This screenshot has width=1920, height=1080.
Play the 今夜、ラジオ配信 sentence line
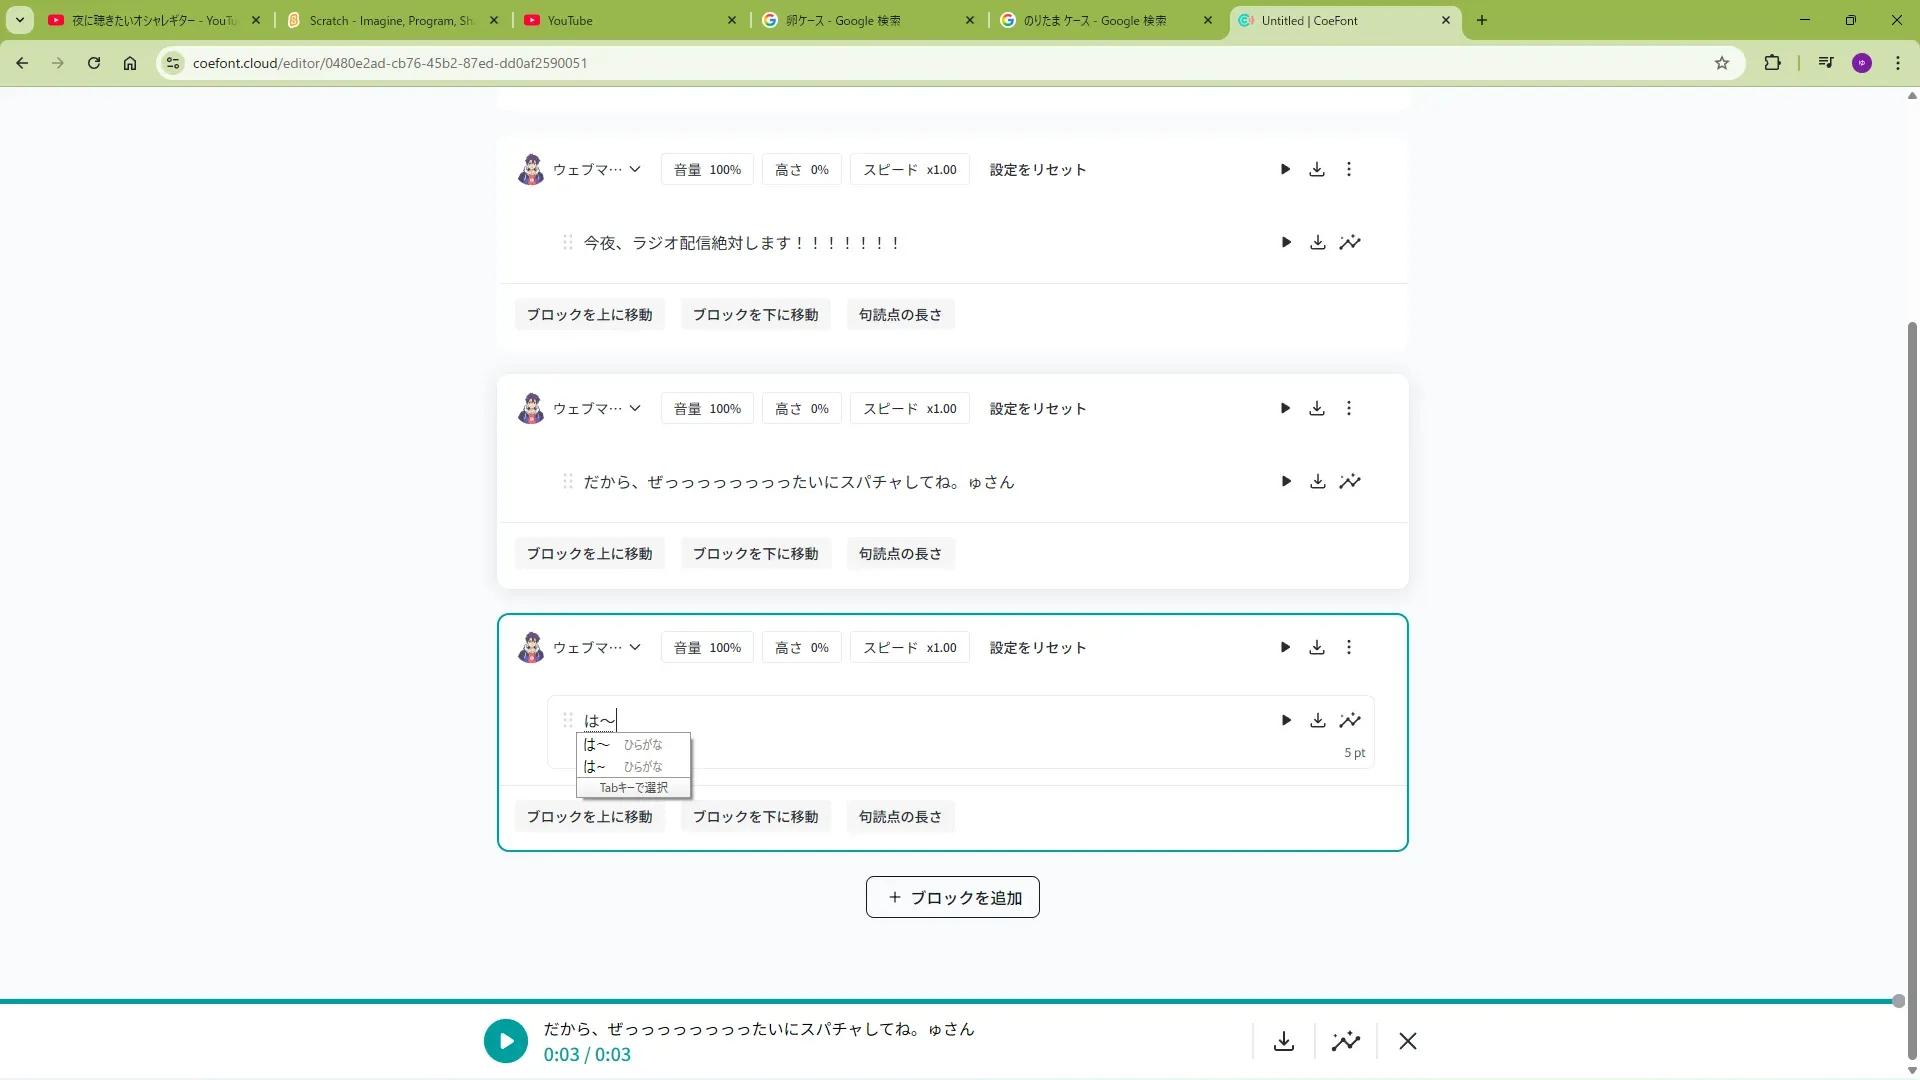point(1286,242)
